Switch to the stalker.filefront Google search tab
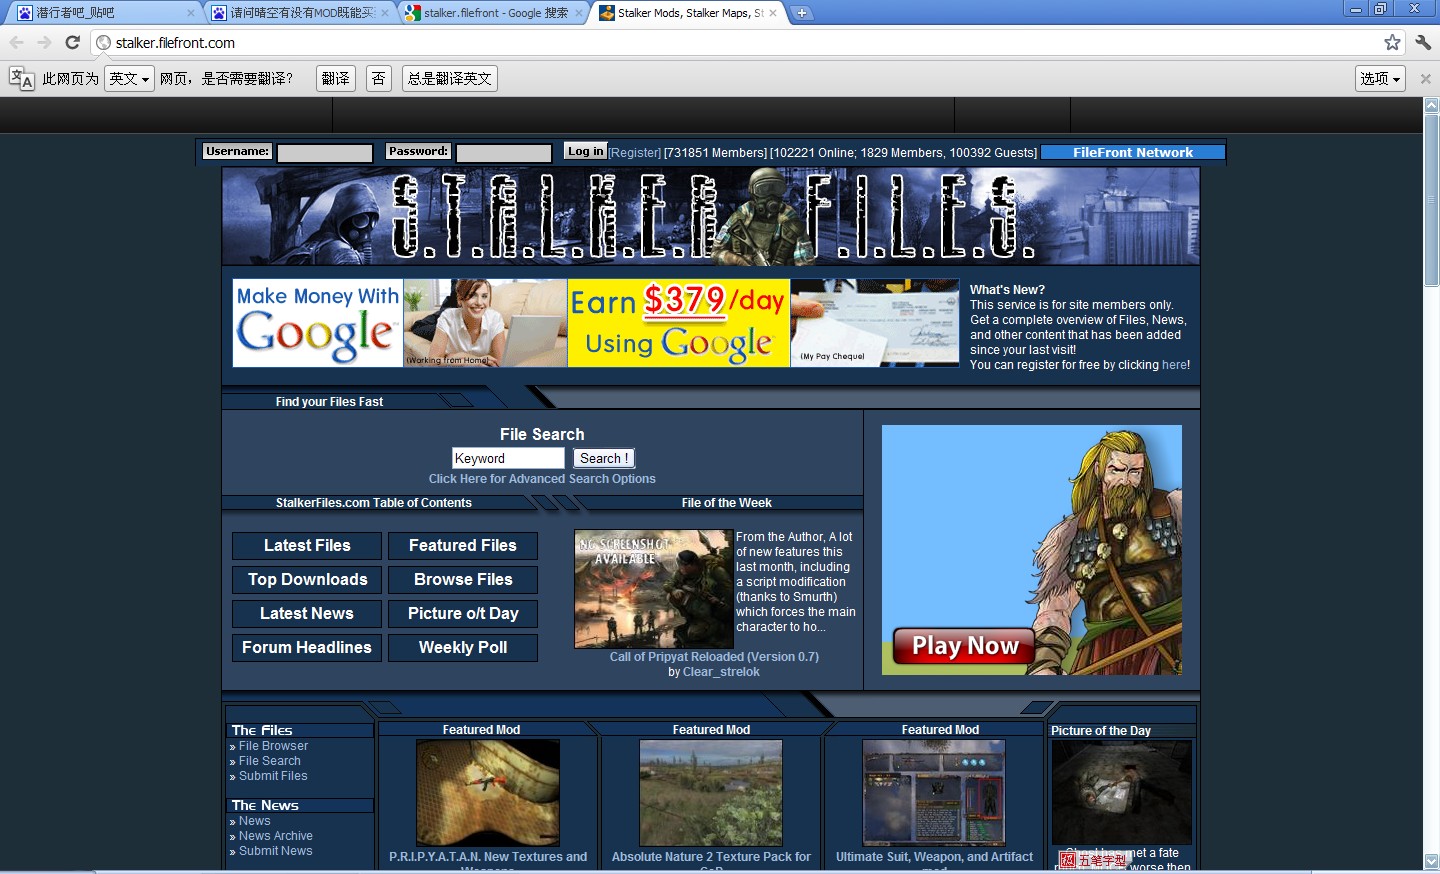 pyautogui.click(x=495, y=13)
